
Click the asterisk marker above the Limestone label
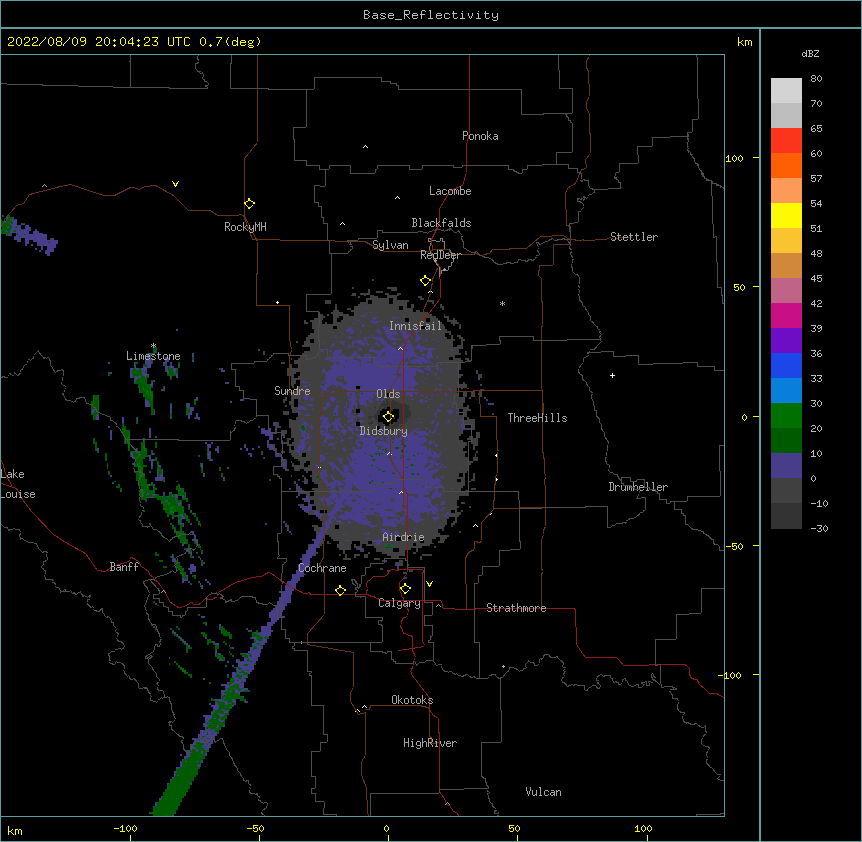coord(153,346)
